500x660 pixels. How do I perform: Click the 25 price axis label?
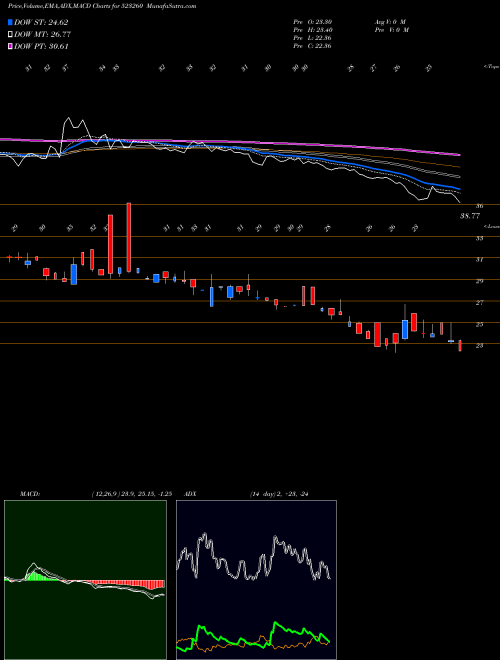[x=479, y=325]
